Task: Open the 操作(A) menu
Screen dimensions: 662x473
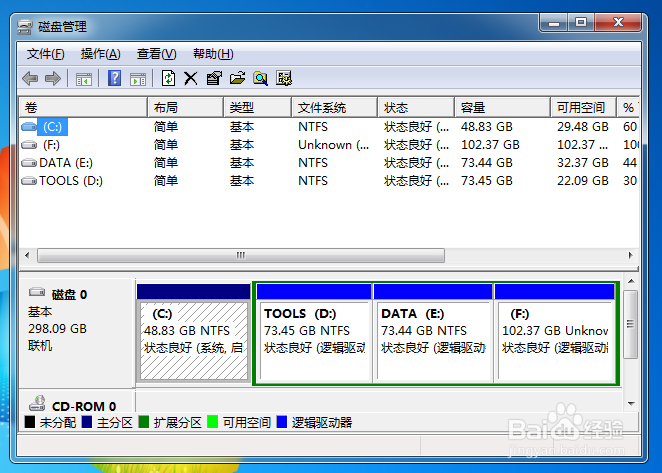Action: tap(100, 54)
